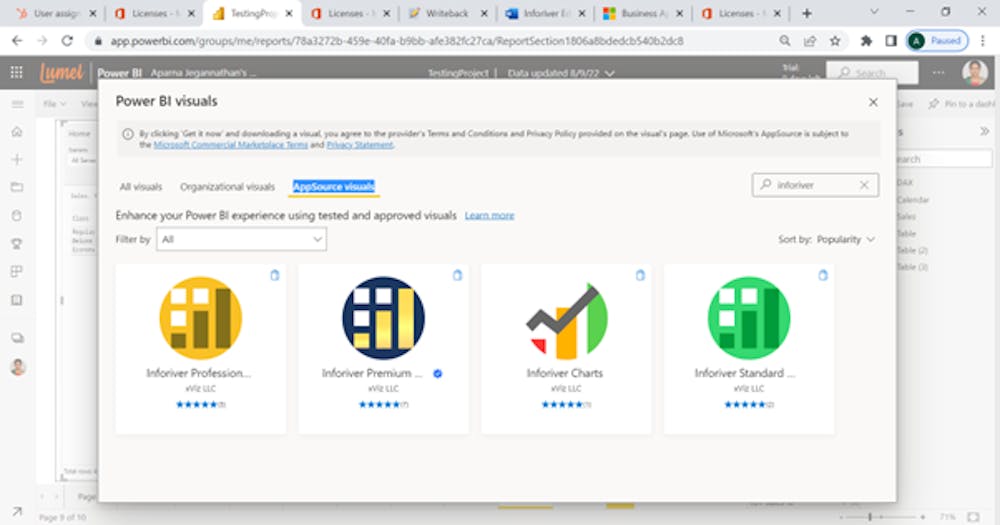Open the Privacy Statement link

[x=360, y=145]
